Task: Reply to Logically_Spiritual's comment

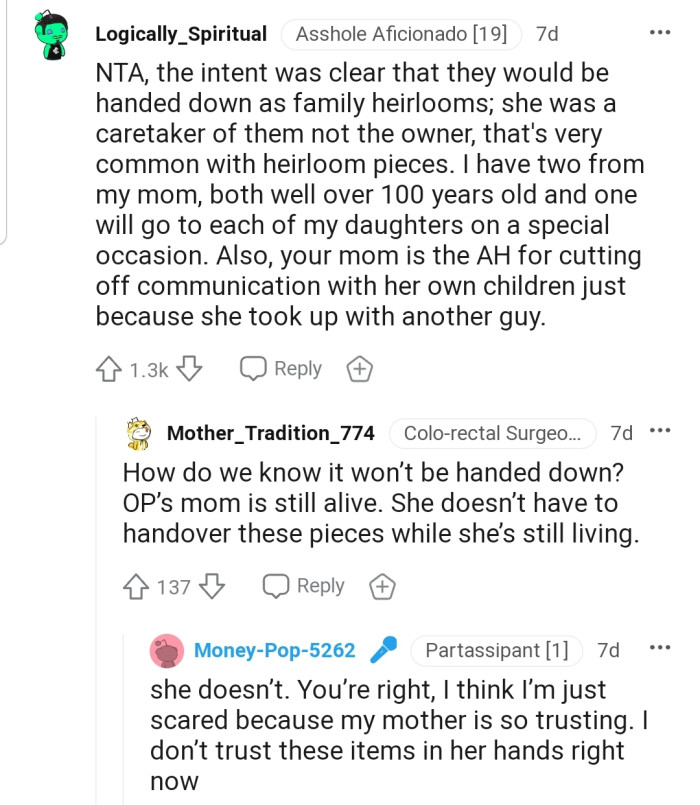Action: (281, 369)
